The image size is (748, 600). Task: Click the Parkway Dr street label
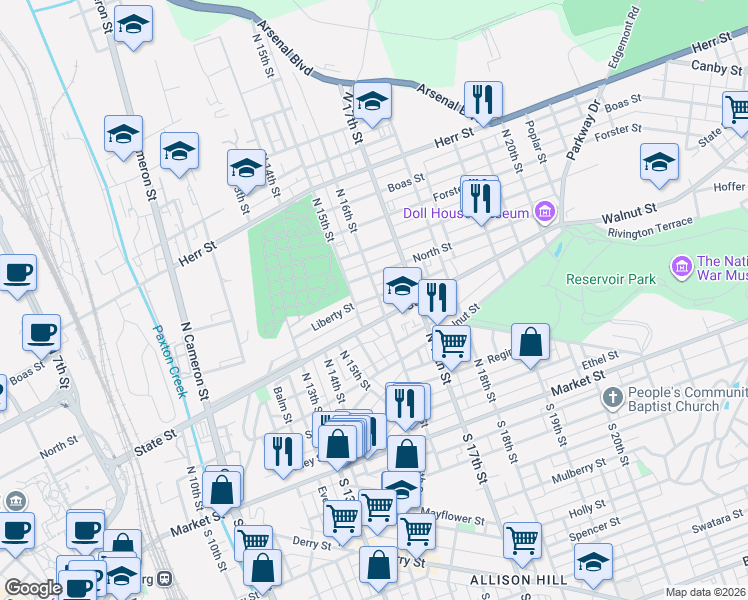582,130
